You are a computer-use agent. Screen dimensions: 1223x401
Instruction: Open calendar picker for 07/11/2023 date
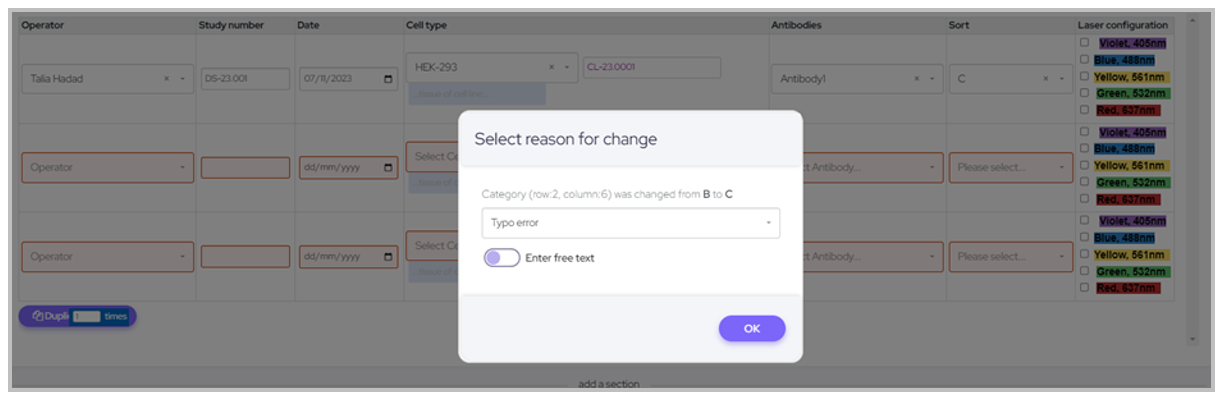(389, 79)
